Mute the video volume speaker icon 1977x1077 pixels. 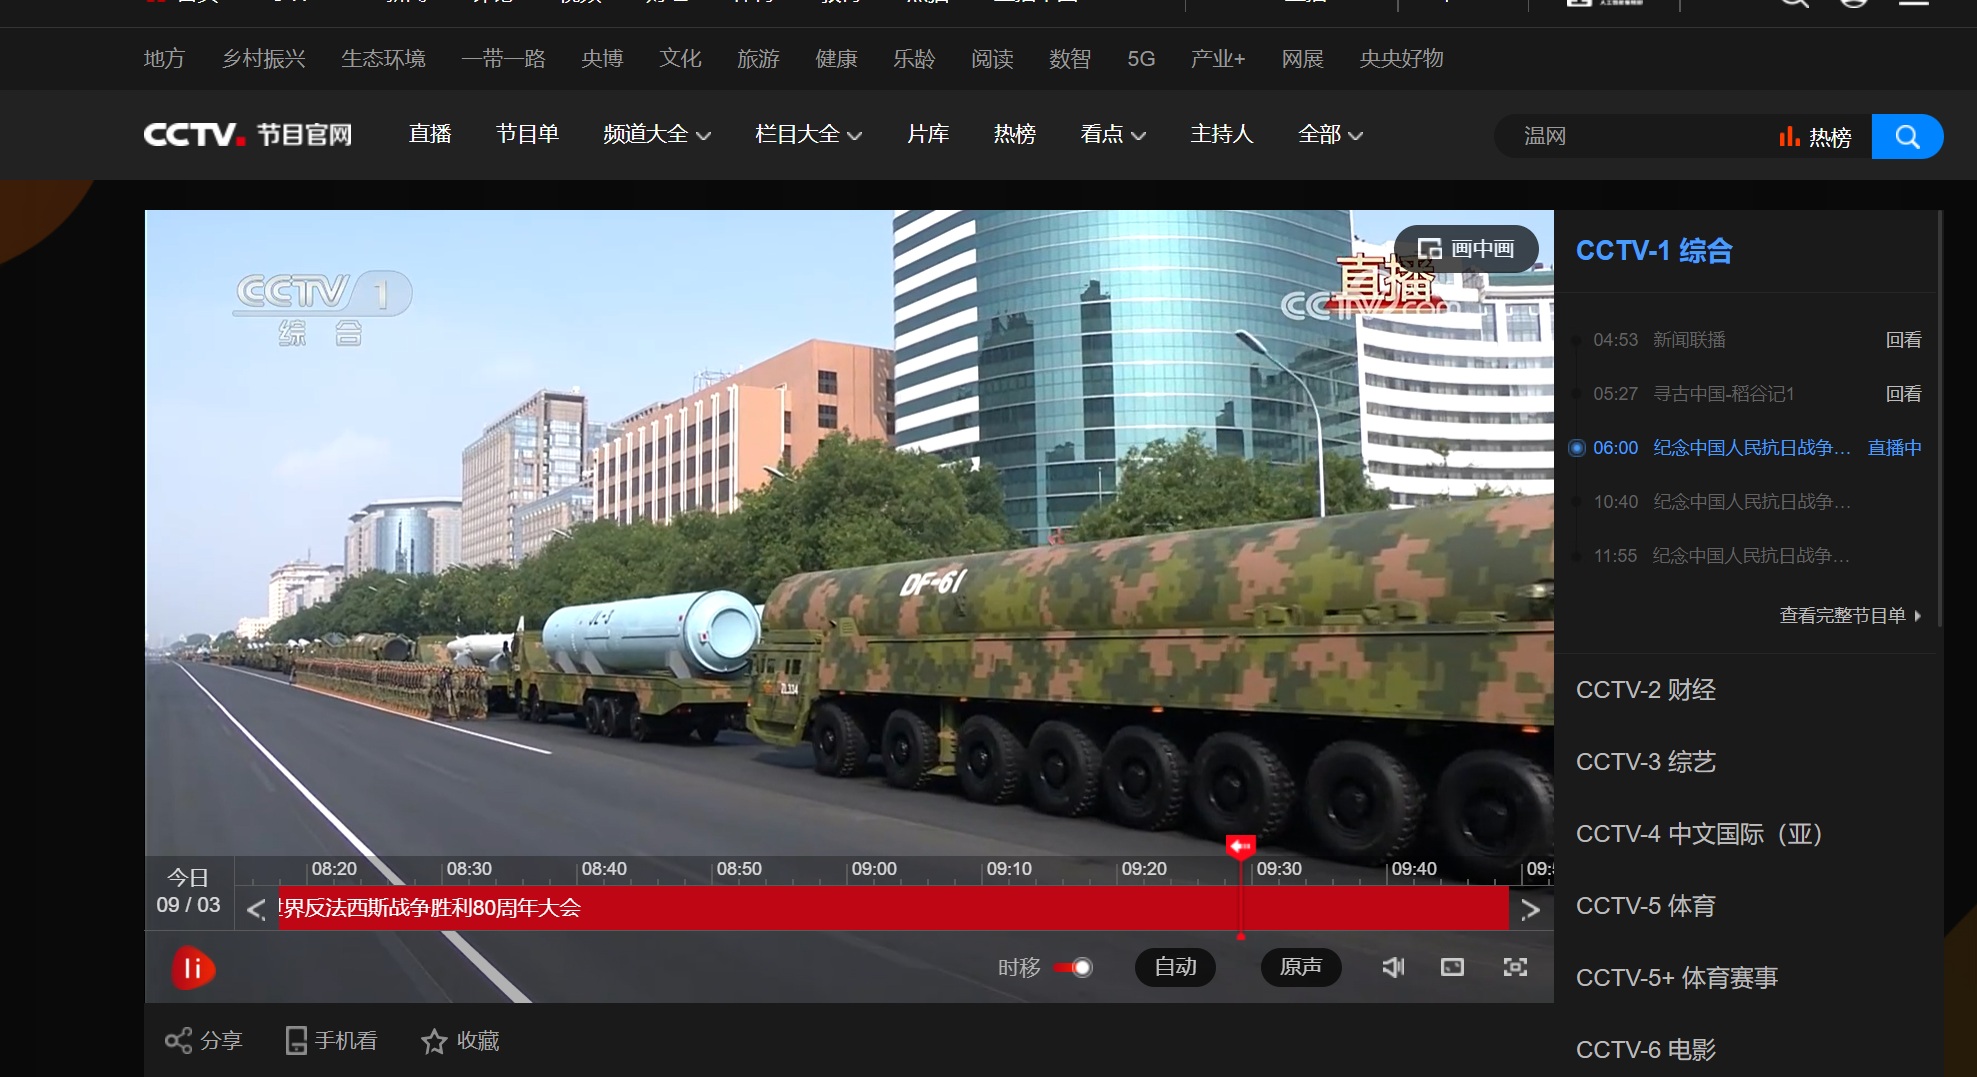[x=1392, y=967]
